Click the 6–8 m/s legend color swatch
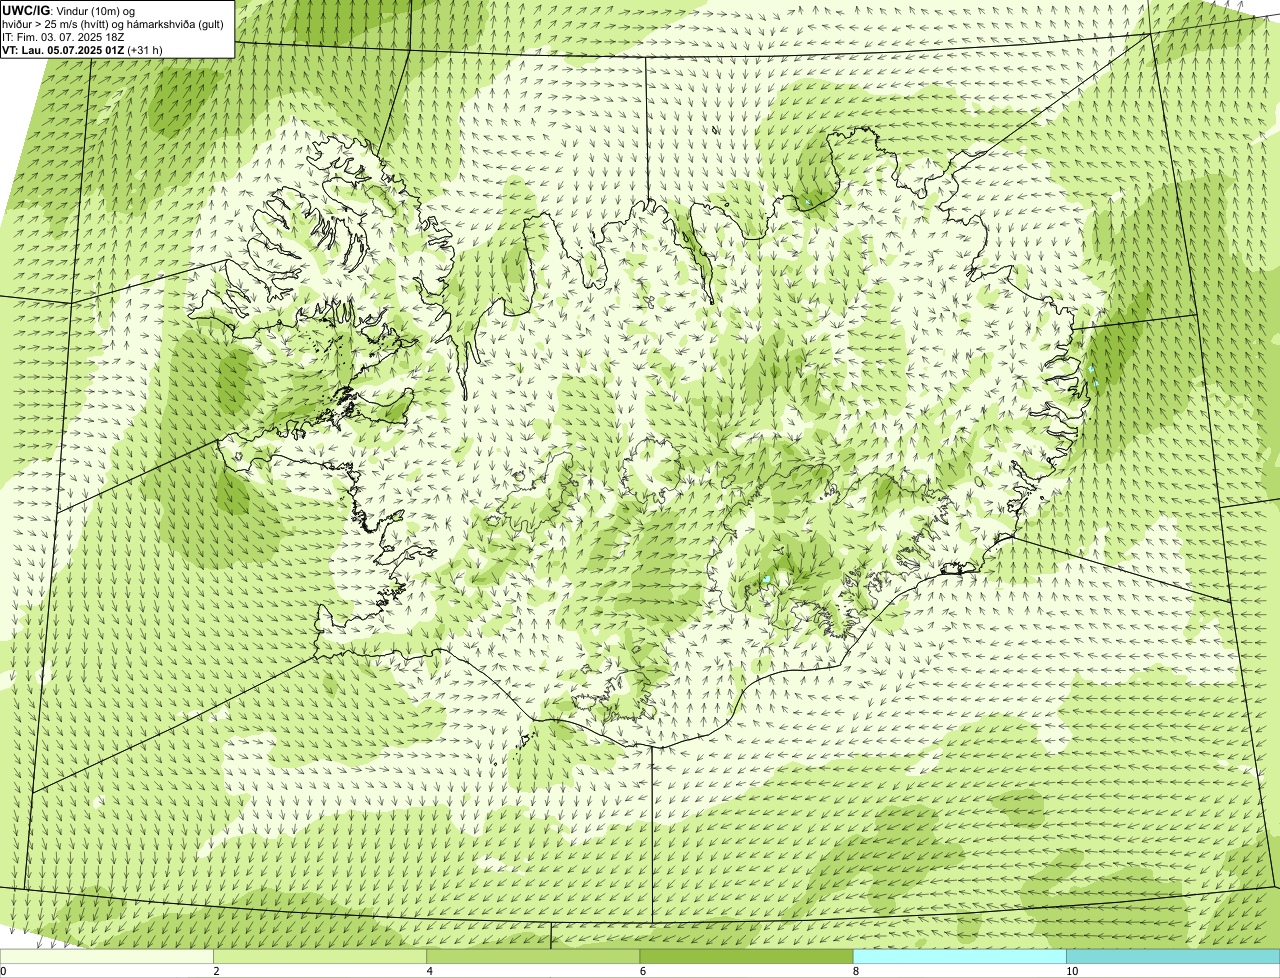 [746, 957]
